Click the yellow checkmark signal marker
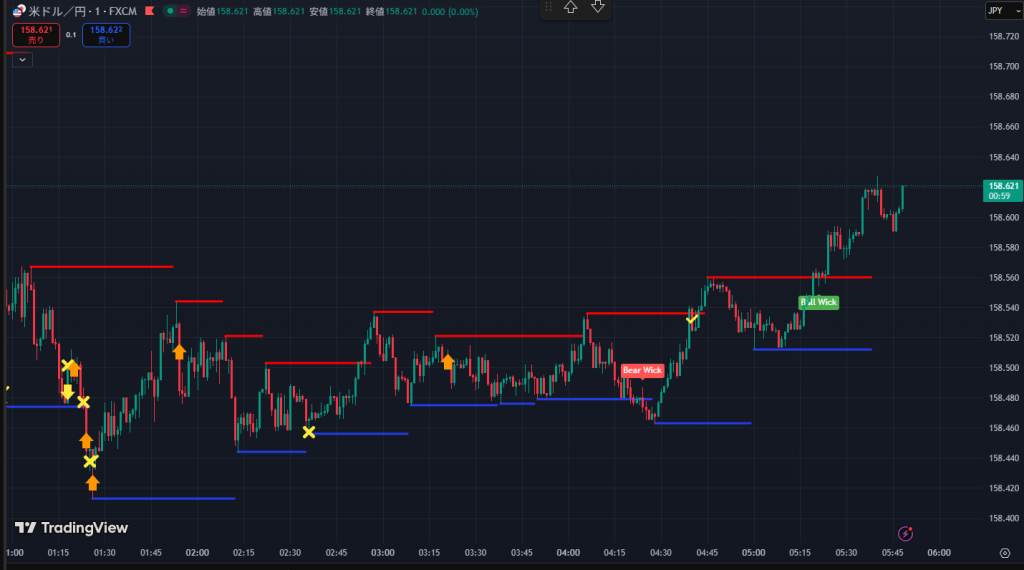The height and width of the screenshot is (570, 1024). (x=691, y=319)
